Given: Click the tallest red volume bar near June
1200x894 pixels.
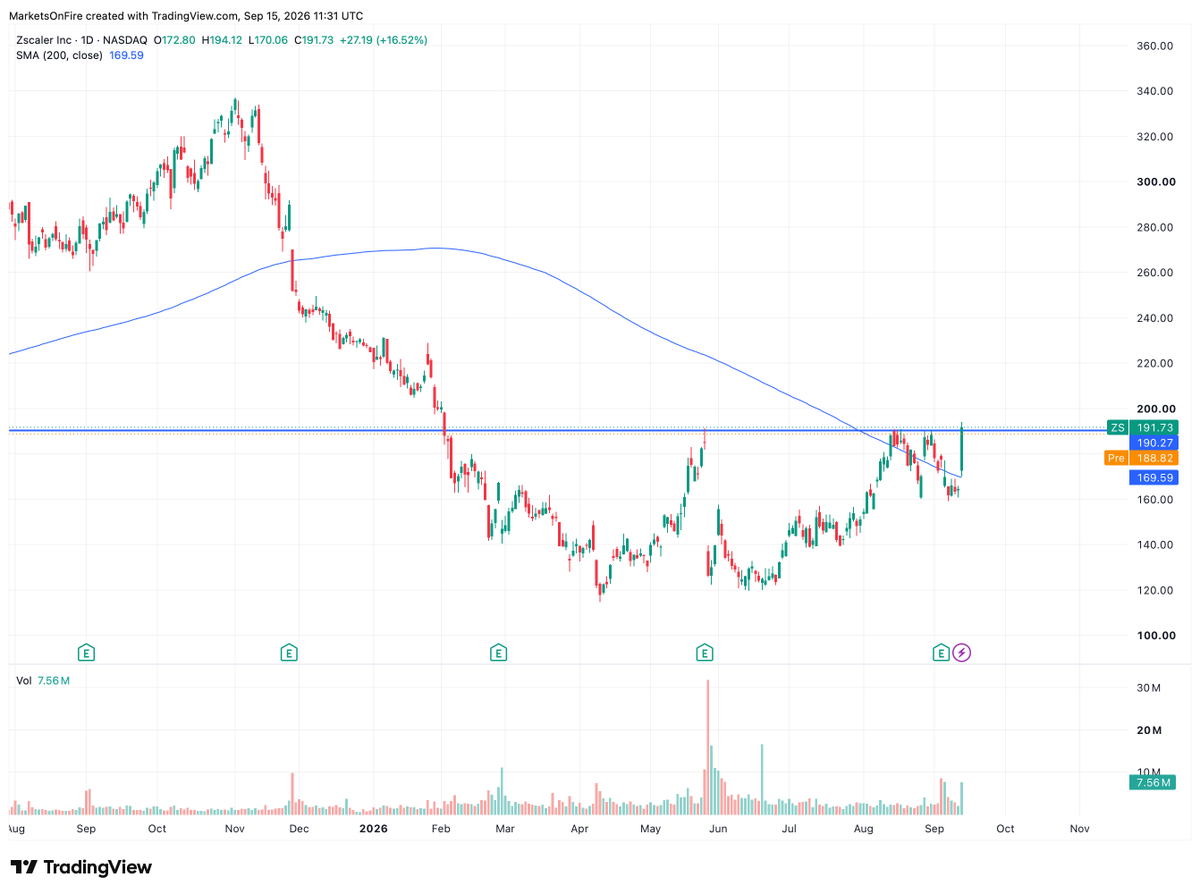Looking at the screenshot, I should point(707,747).
